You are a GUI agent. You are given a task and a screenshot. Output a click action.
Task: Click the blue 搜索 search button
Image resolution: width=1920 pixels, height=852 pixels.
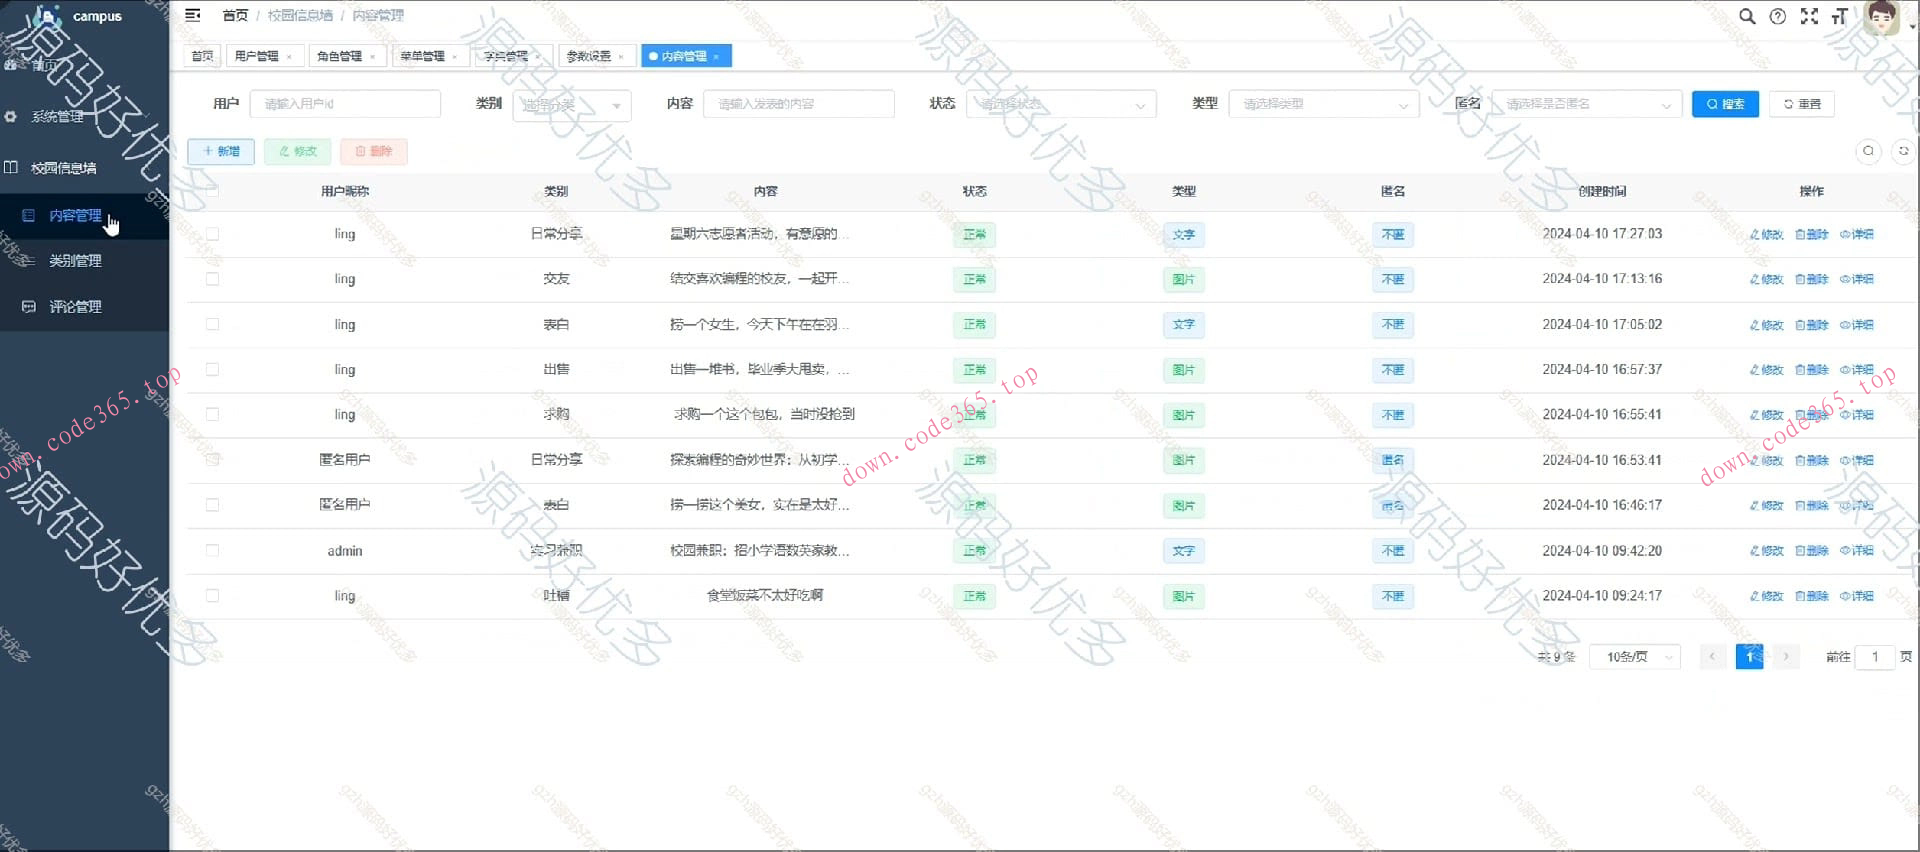click(1725, 104)
